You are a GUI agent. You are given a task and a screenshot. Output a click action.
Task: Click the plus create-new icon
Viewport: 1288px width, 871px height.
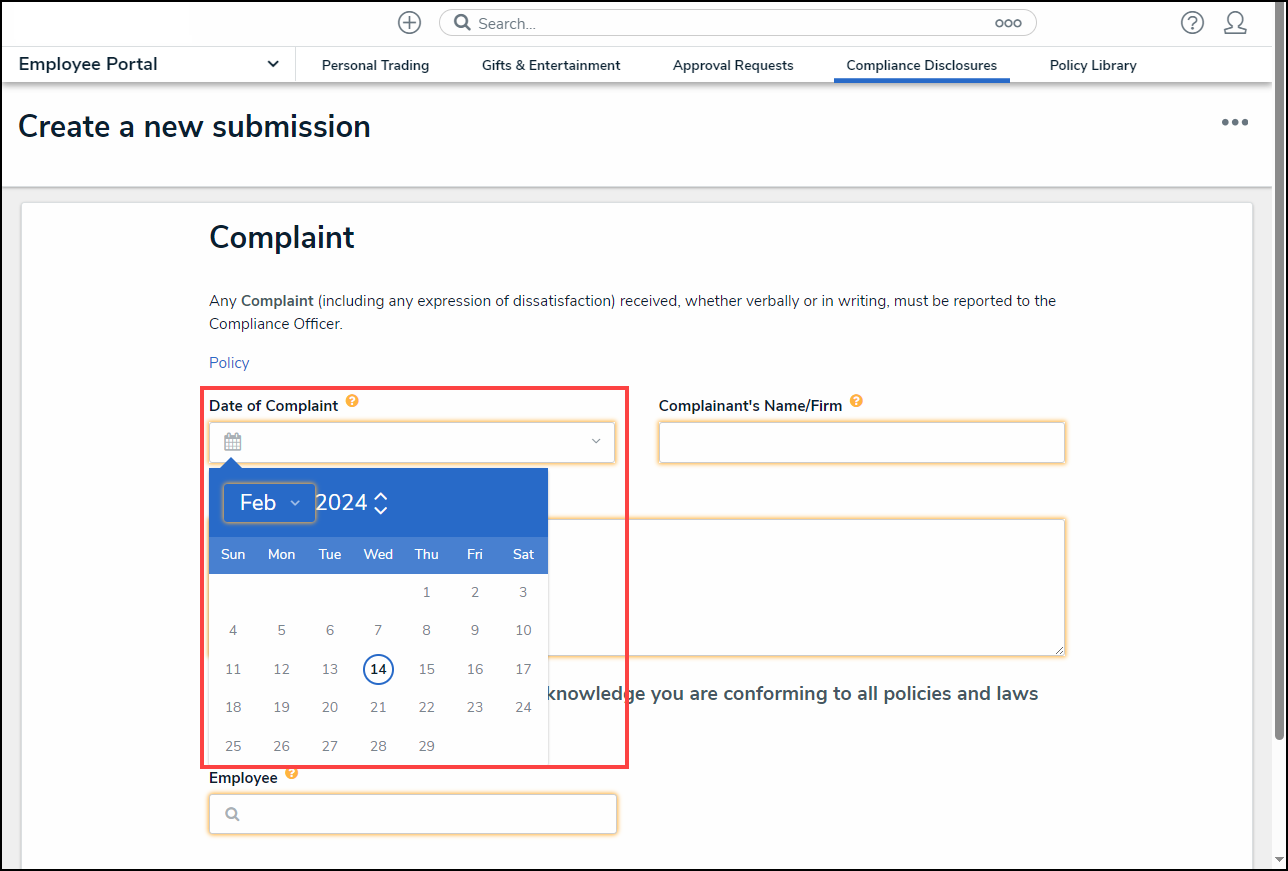pyautogui.click(x=409, y=23)
